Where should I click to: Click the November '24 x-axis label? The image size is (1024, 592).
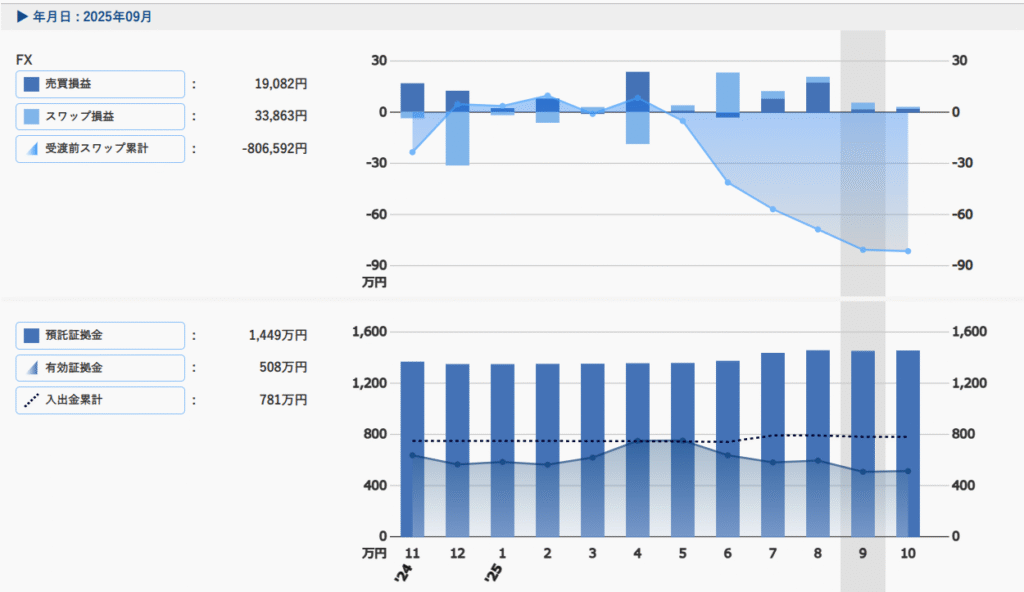411,553
